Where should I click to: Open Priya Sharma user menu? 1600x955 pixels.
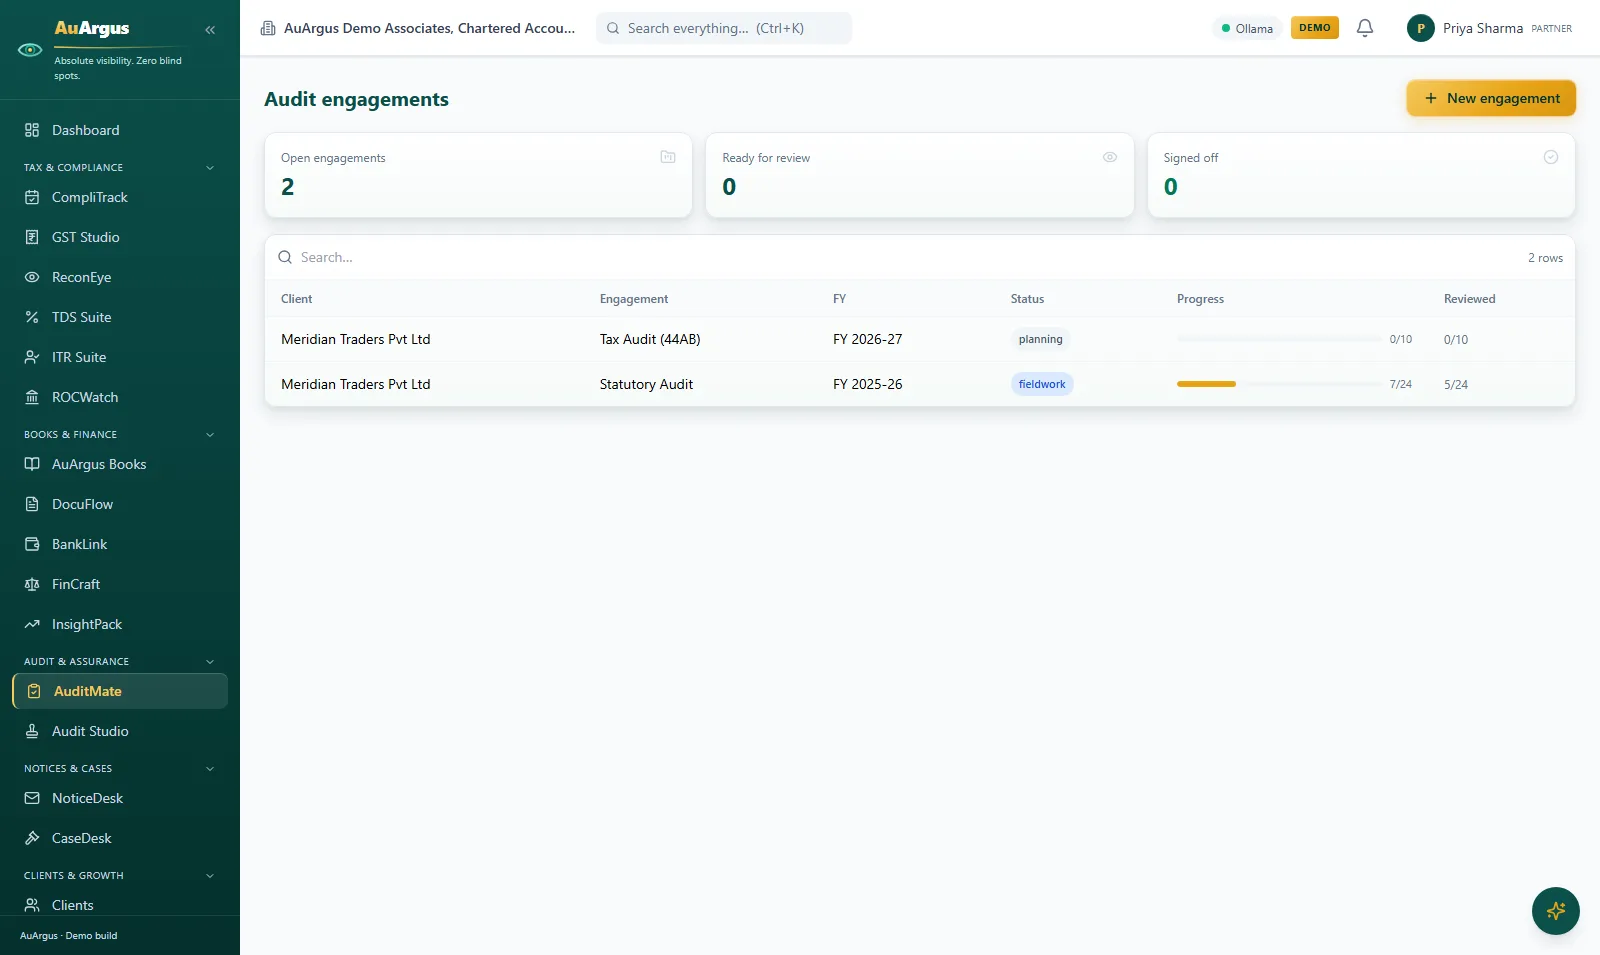(1490, 28)
